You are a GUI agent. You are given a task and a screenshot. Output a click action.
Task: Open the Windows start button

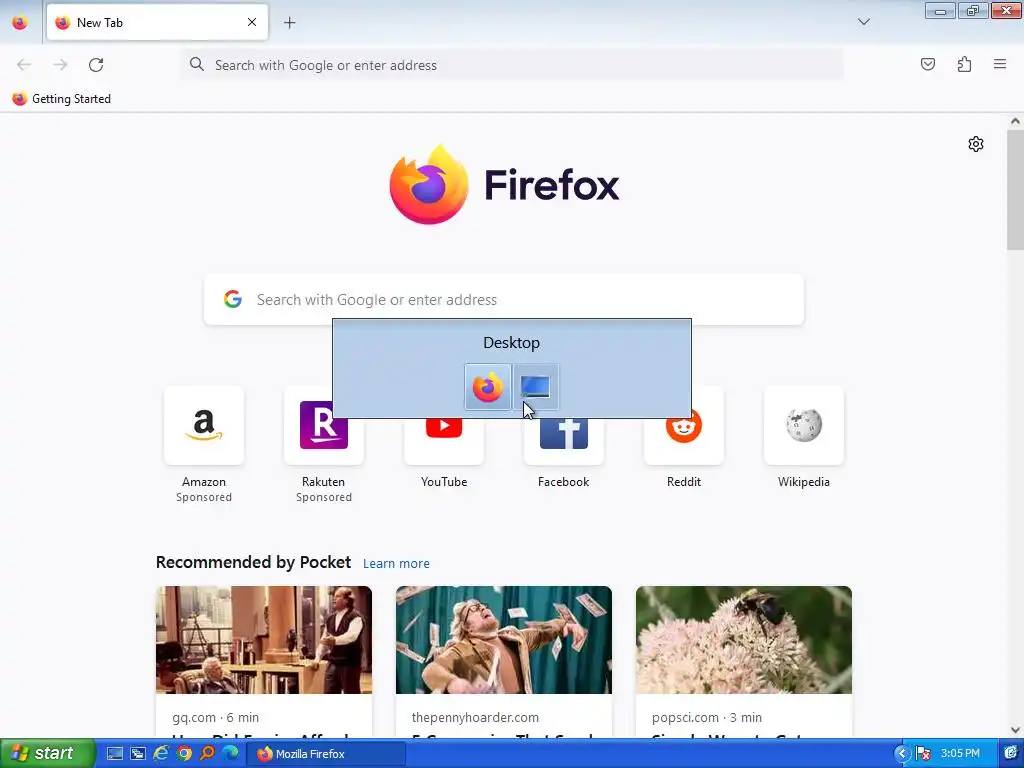click(x=47, y=754)
